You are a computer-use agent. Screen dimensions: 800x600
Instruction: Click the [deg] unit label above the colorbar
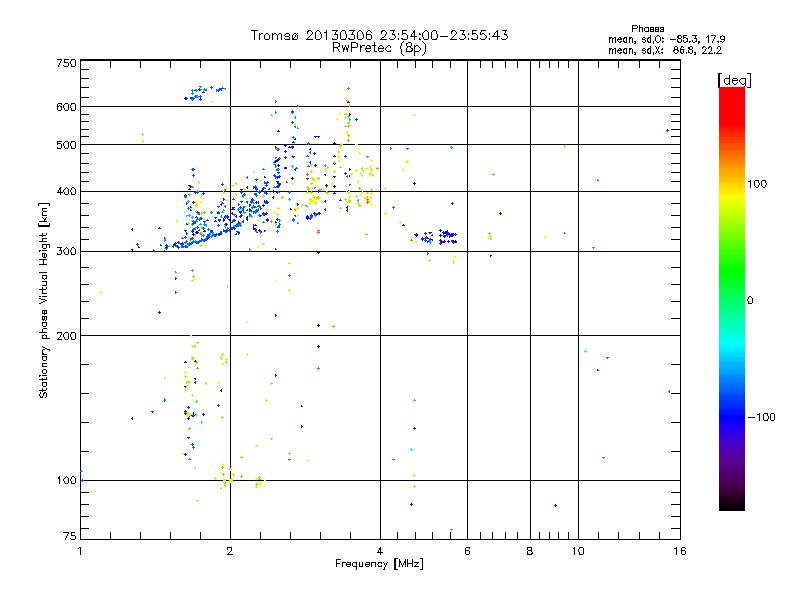click(x=734, y=80)
